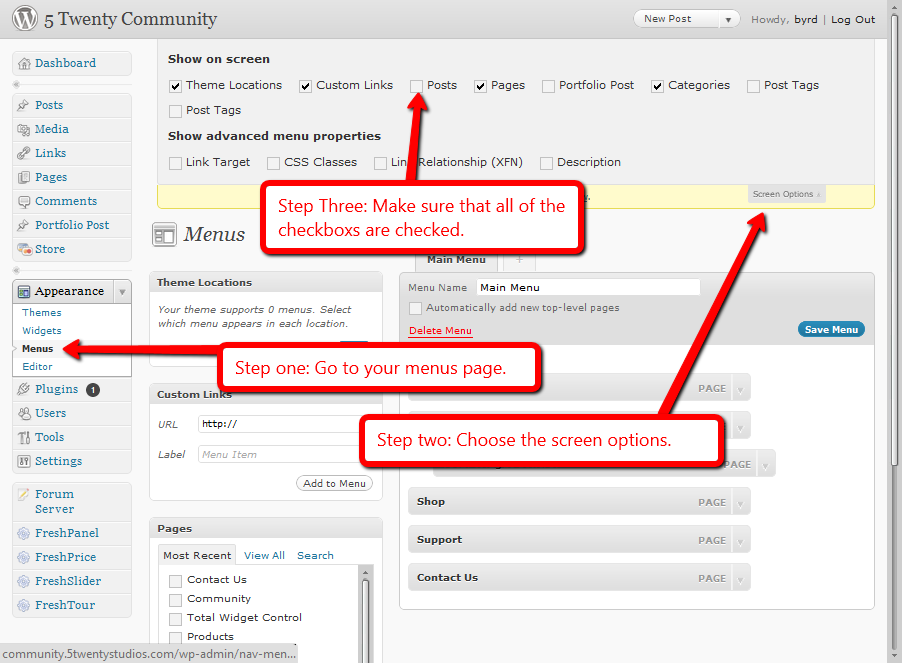Screen dimensions: 902x663
Task: Enable the Posts checkbox in screen options
Action: coord(416,86)
